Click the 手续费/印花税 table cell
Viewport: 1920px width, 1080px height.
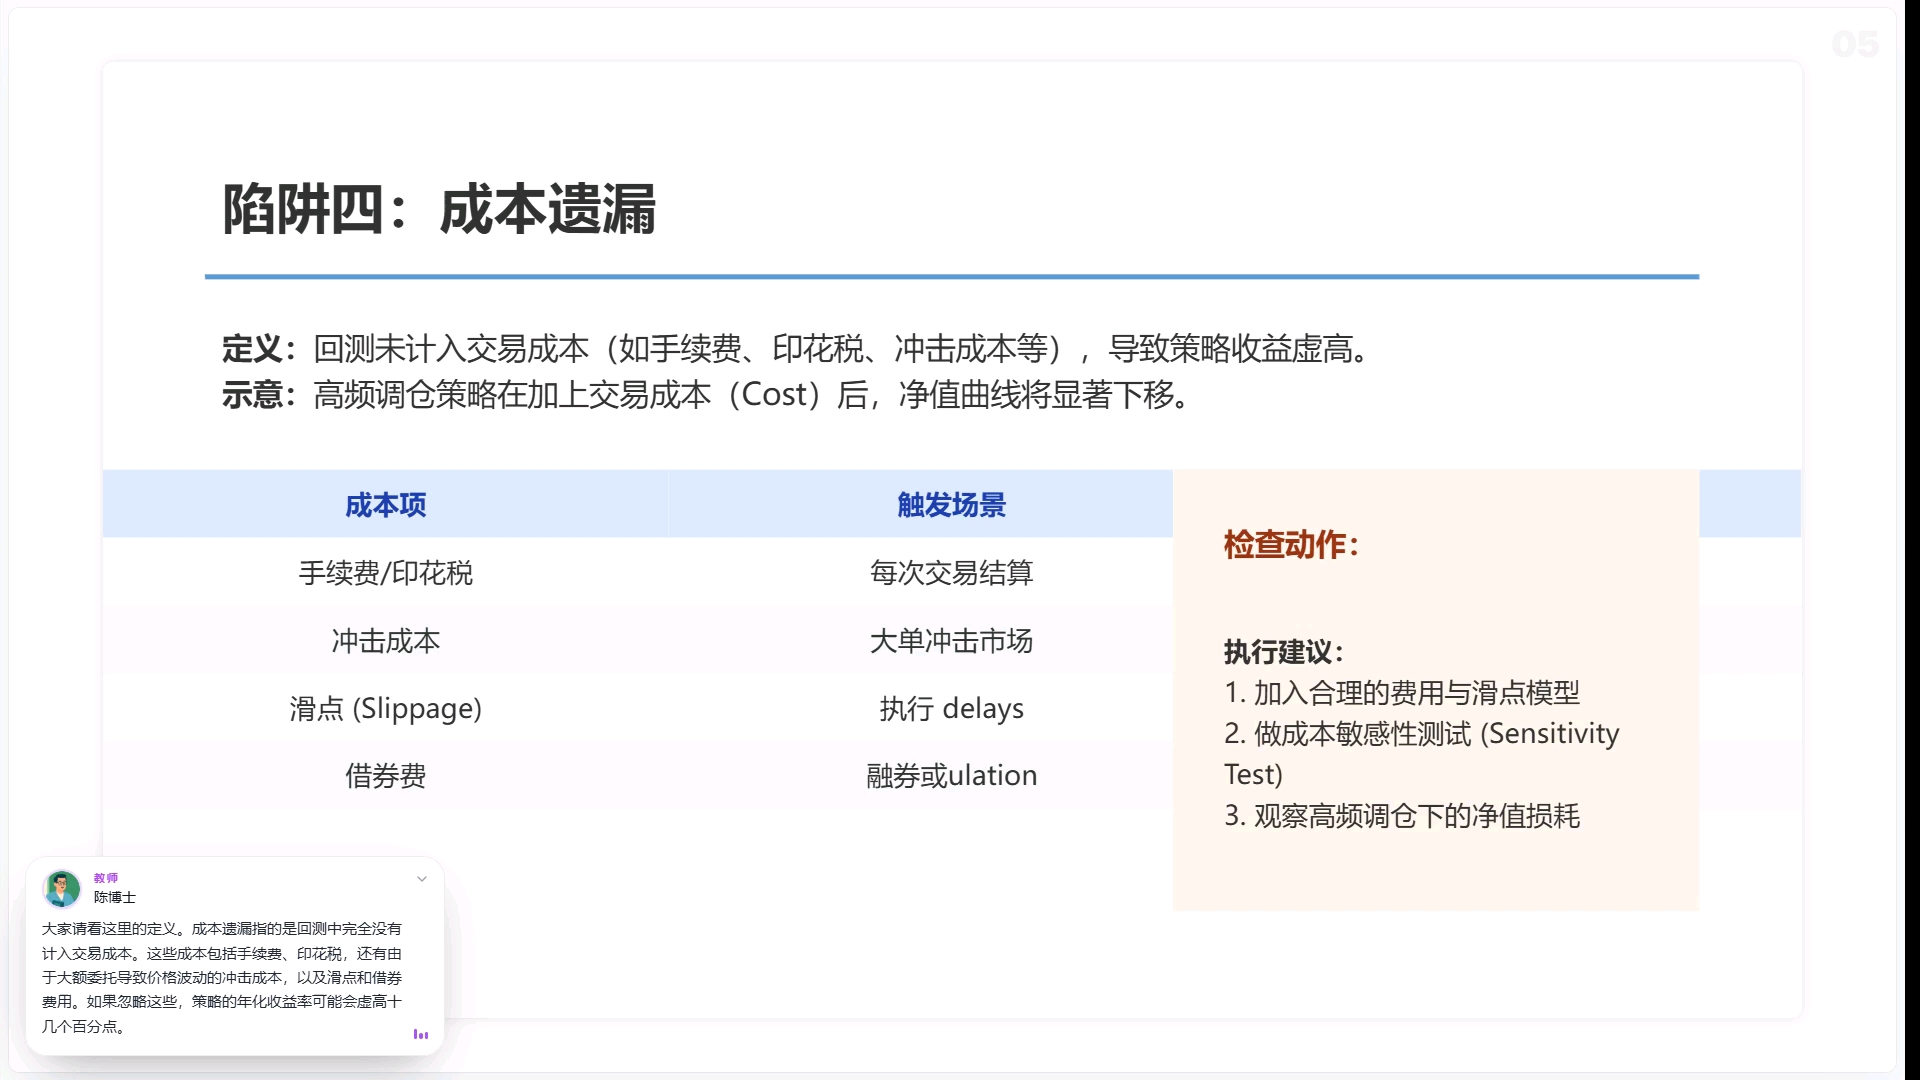point(385,573)
